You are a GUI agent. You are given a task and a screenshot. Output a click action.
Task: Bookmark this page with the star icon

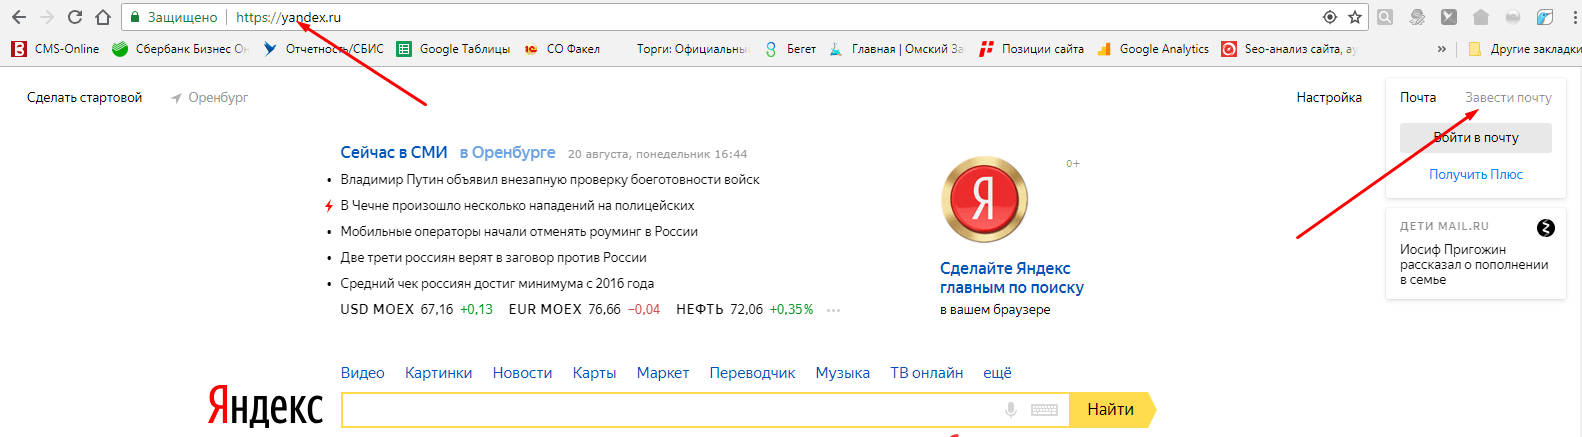[1355, 17]
